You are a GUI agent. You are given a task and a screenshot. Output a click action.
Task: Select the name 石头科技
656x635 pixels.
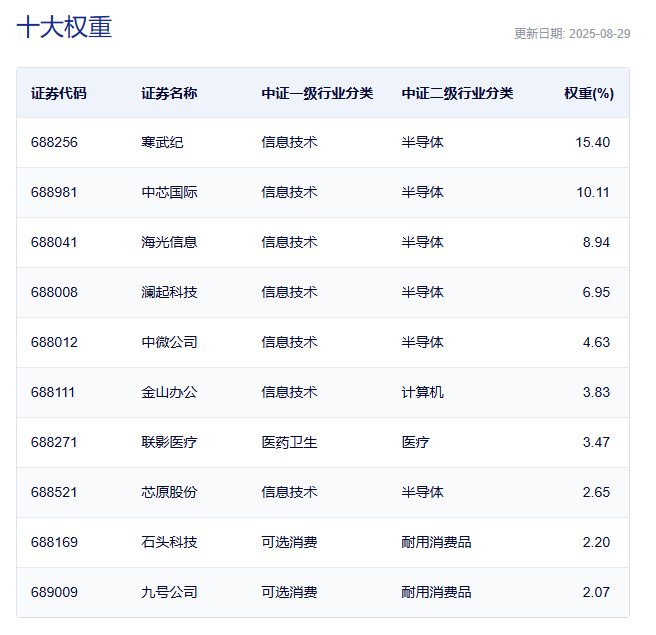169,542
